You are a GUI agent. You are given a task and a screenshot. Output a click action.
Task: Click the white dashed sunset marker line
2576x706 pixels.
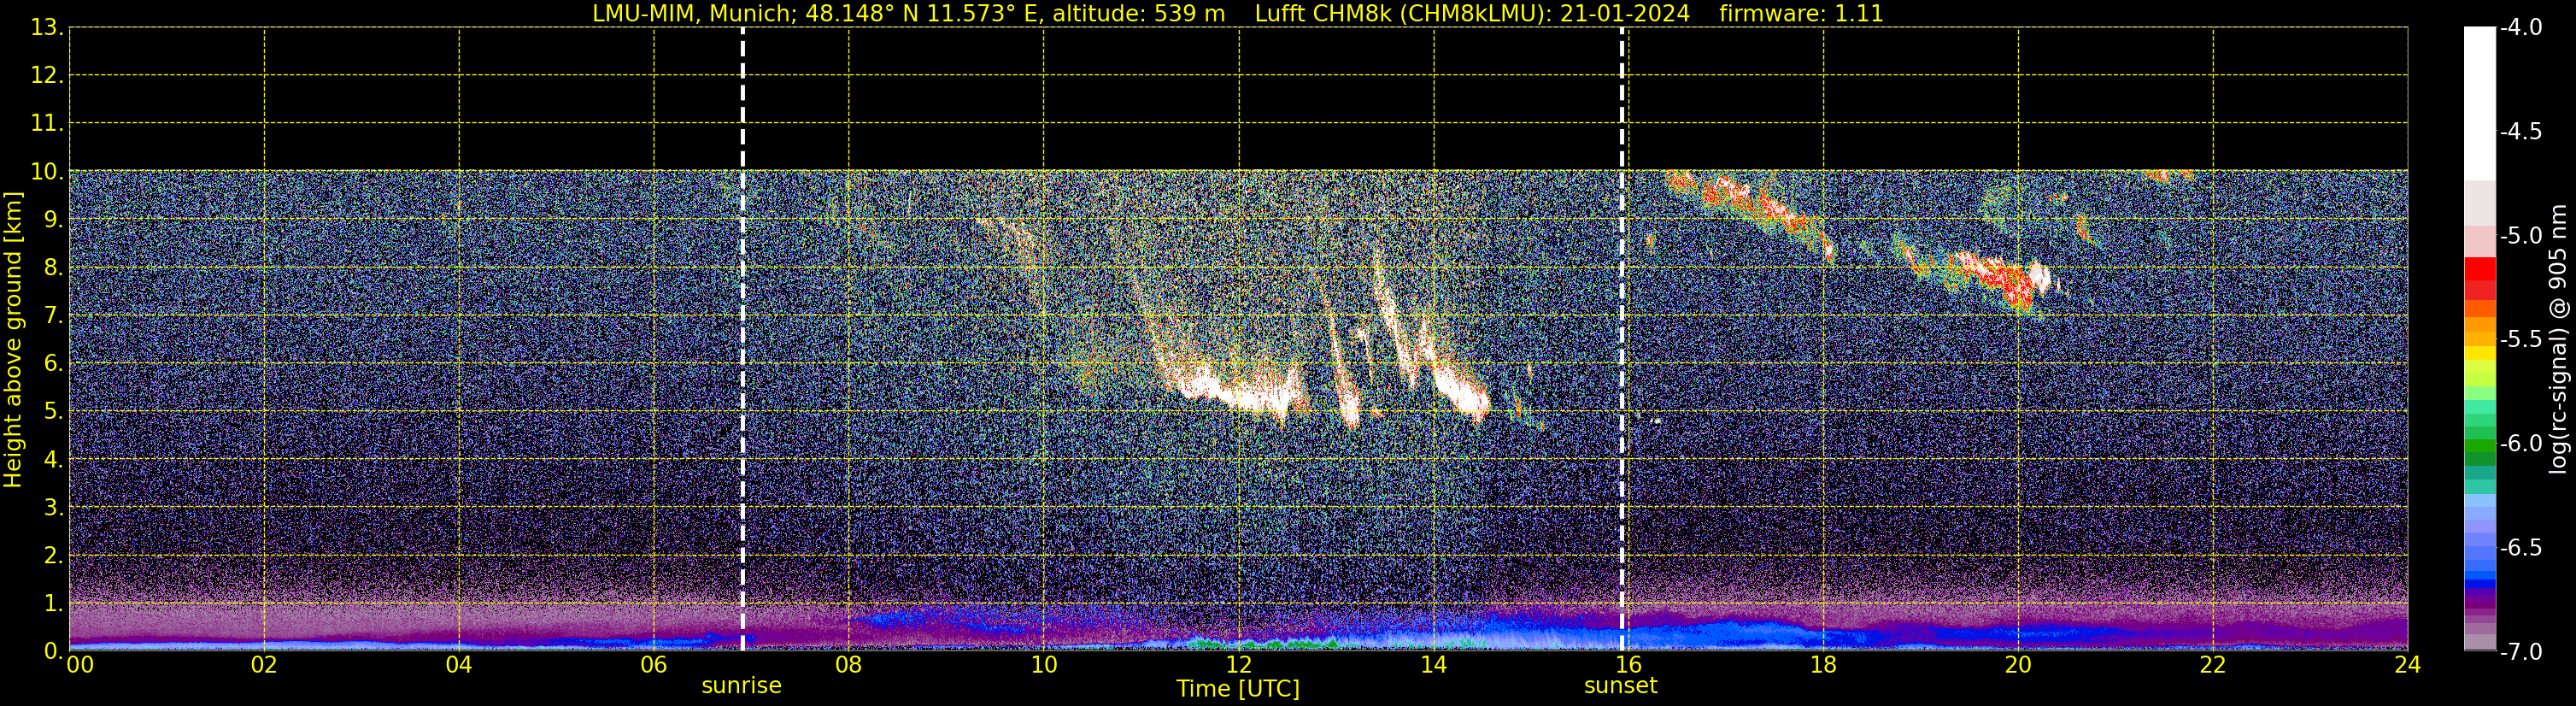click(x=1622, y=339)
